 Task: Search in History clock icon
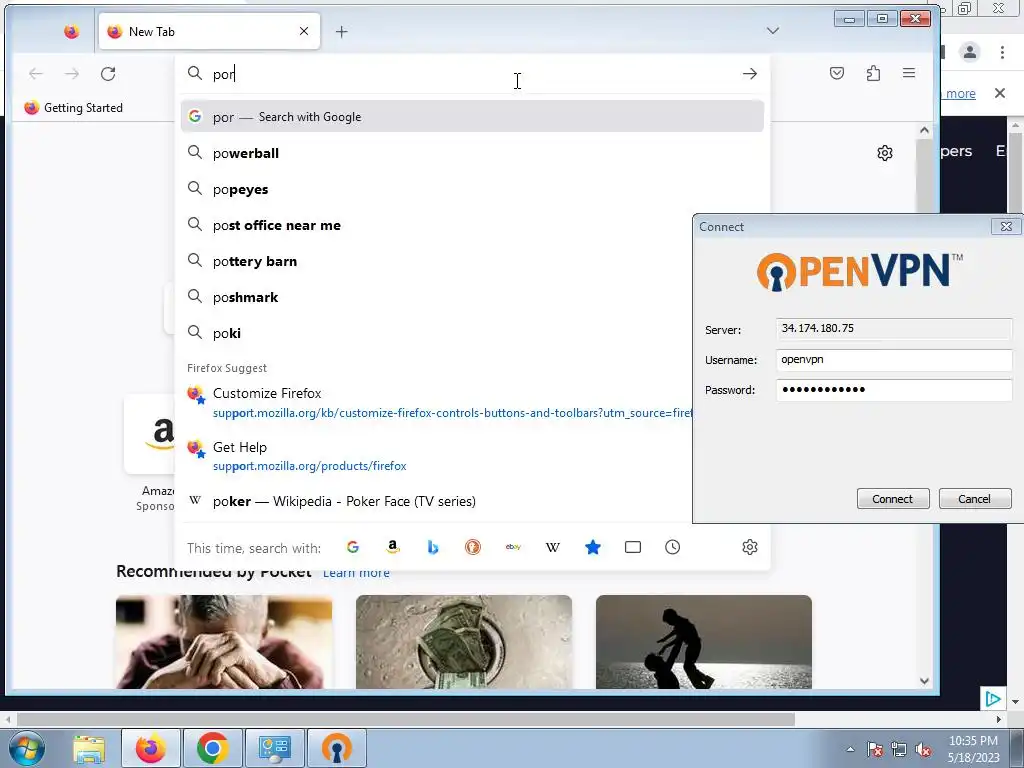pyautogui.click(x=673, y=547)
